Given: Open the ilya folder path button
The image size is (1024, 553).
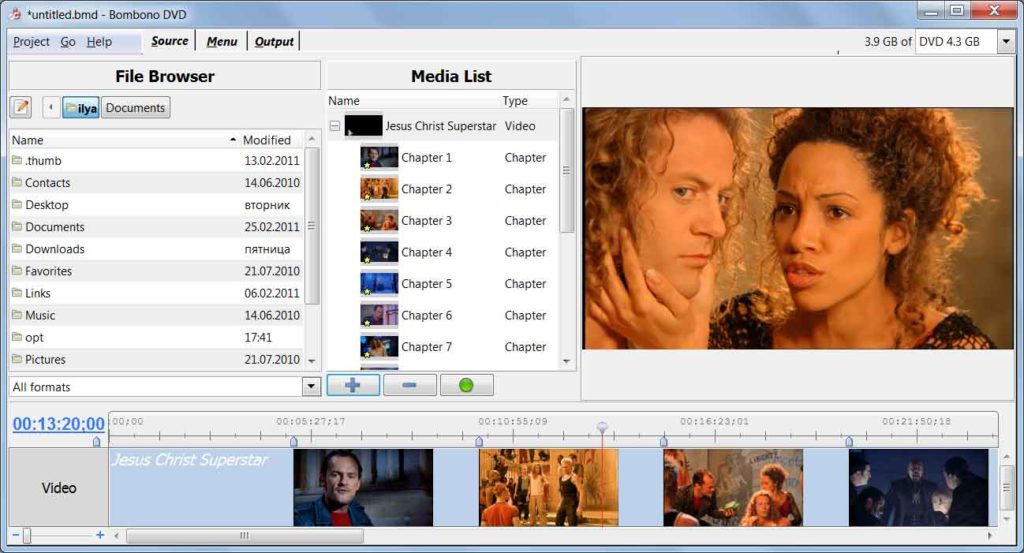Looking at the screenshot, I should (x=80, y=108).
